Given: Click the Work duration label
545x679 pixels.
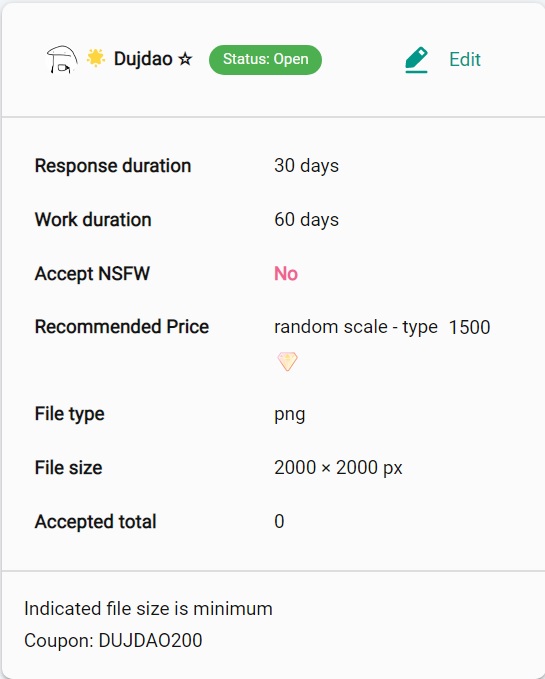Looking at the screenshot, I should point(93,220).
